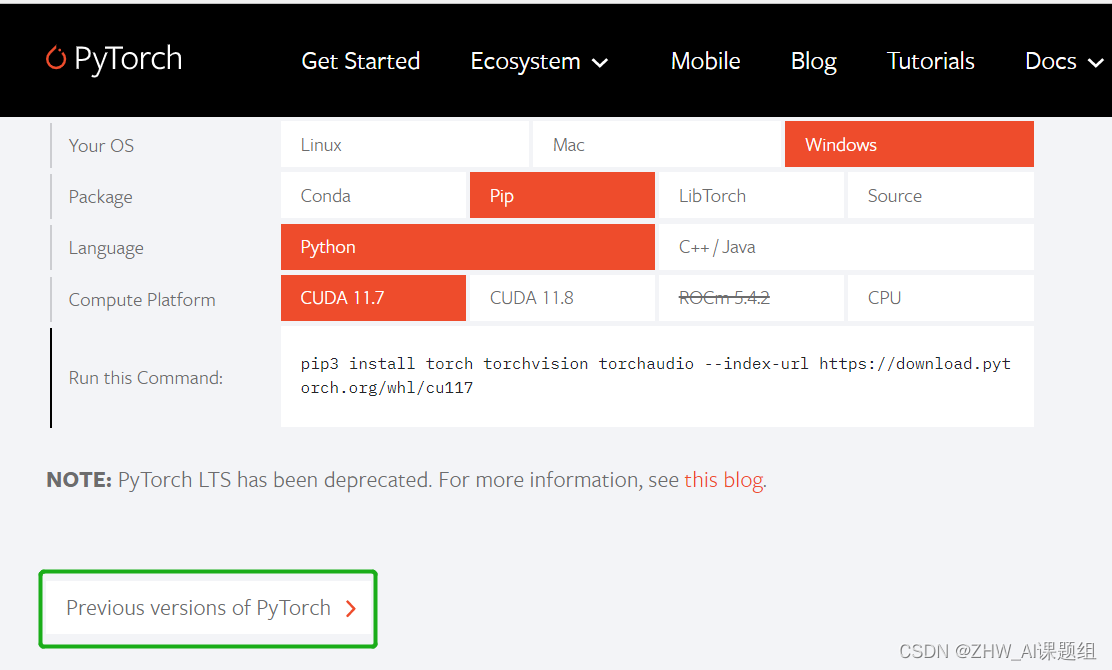
Task: Click the 'Compute Platform' row label
Action: coord(142,300)
